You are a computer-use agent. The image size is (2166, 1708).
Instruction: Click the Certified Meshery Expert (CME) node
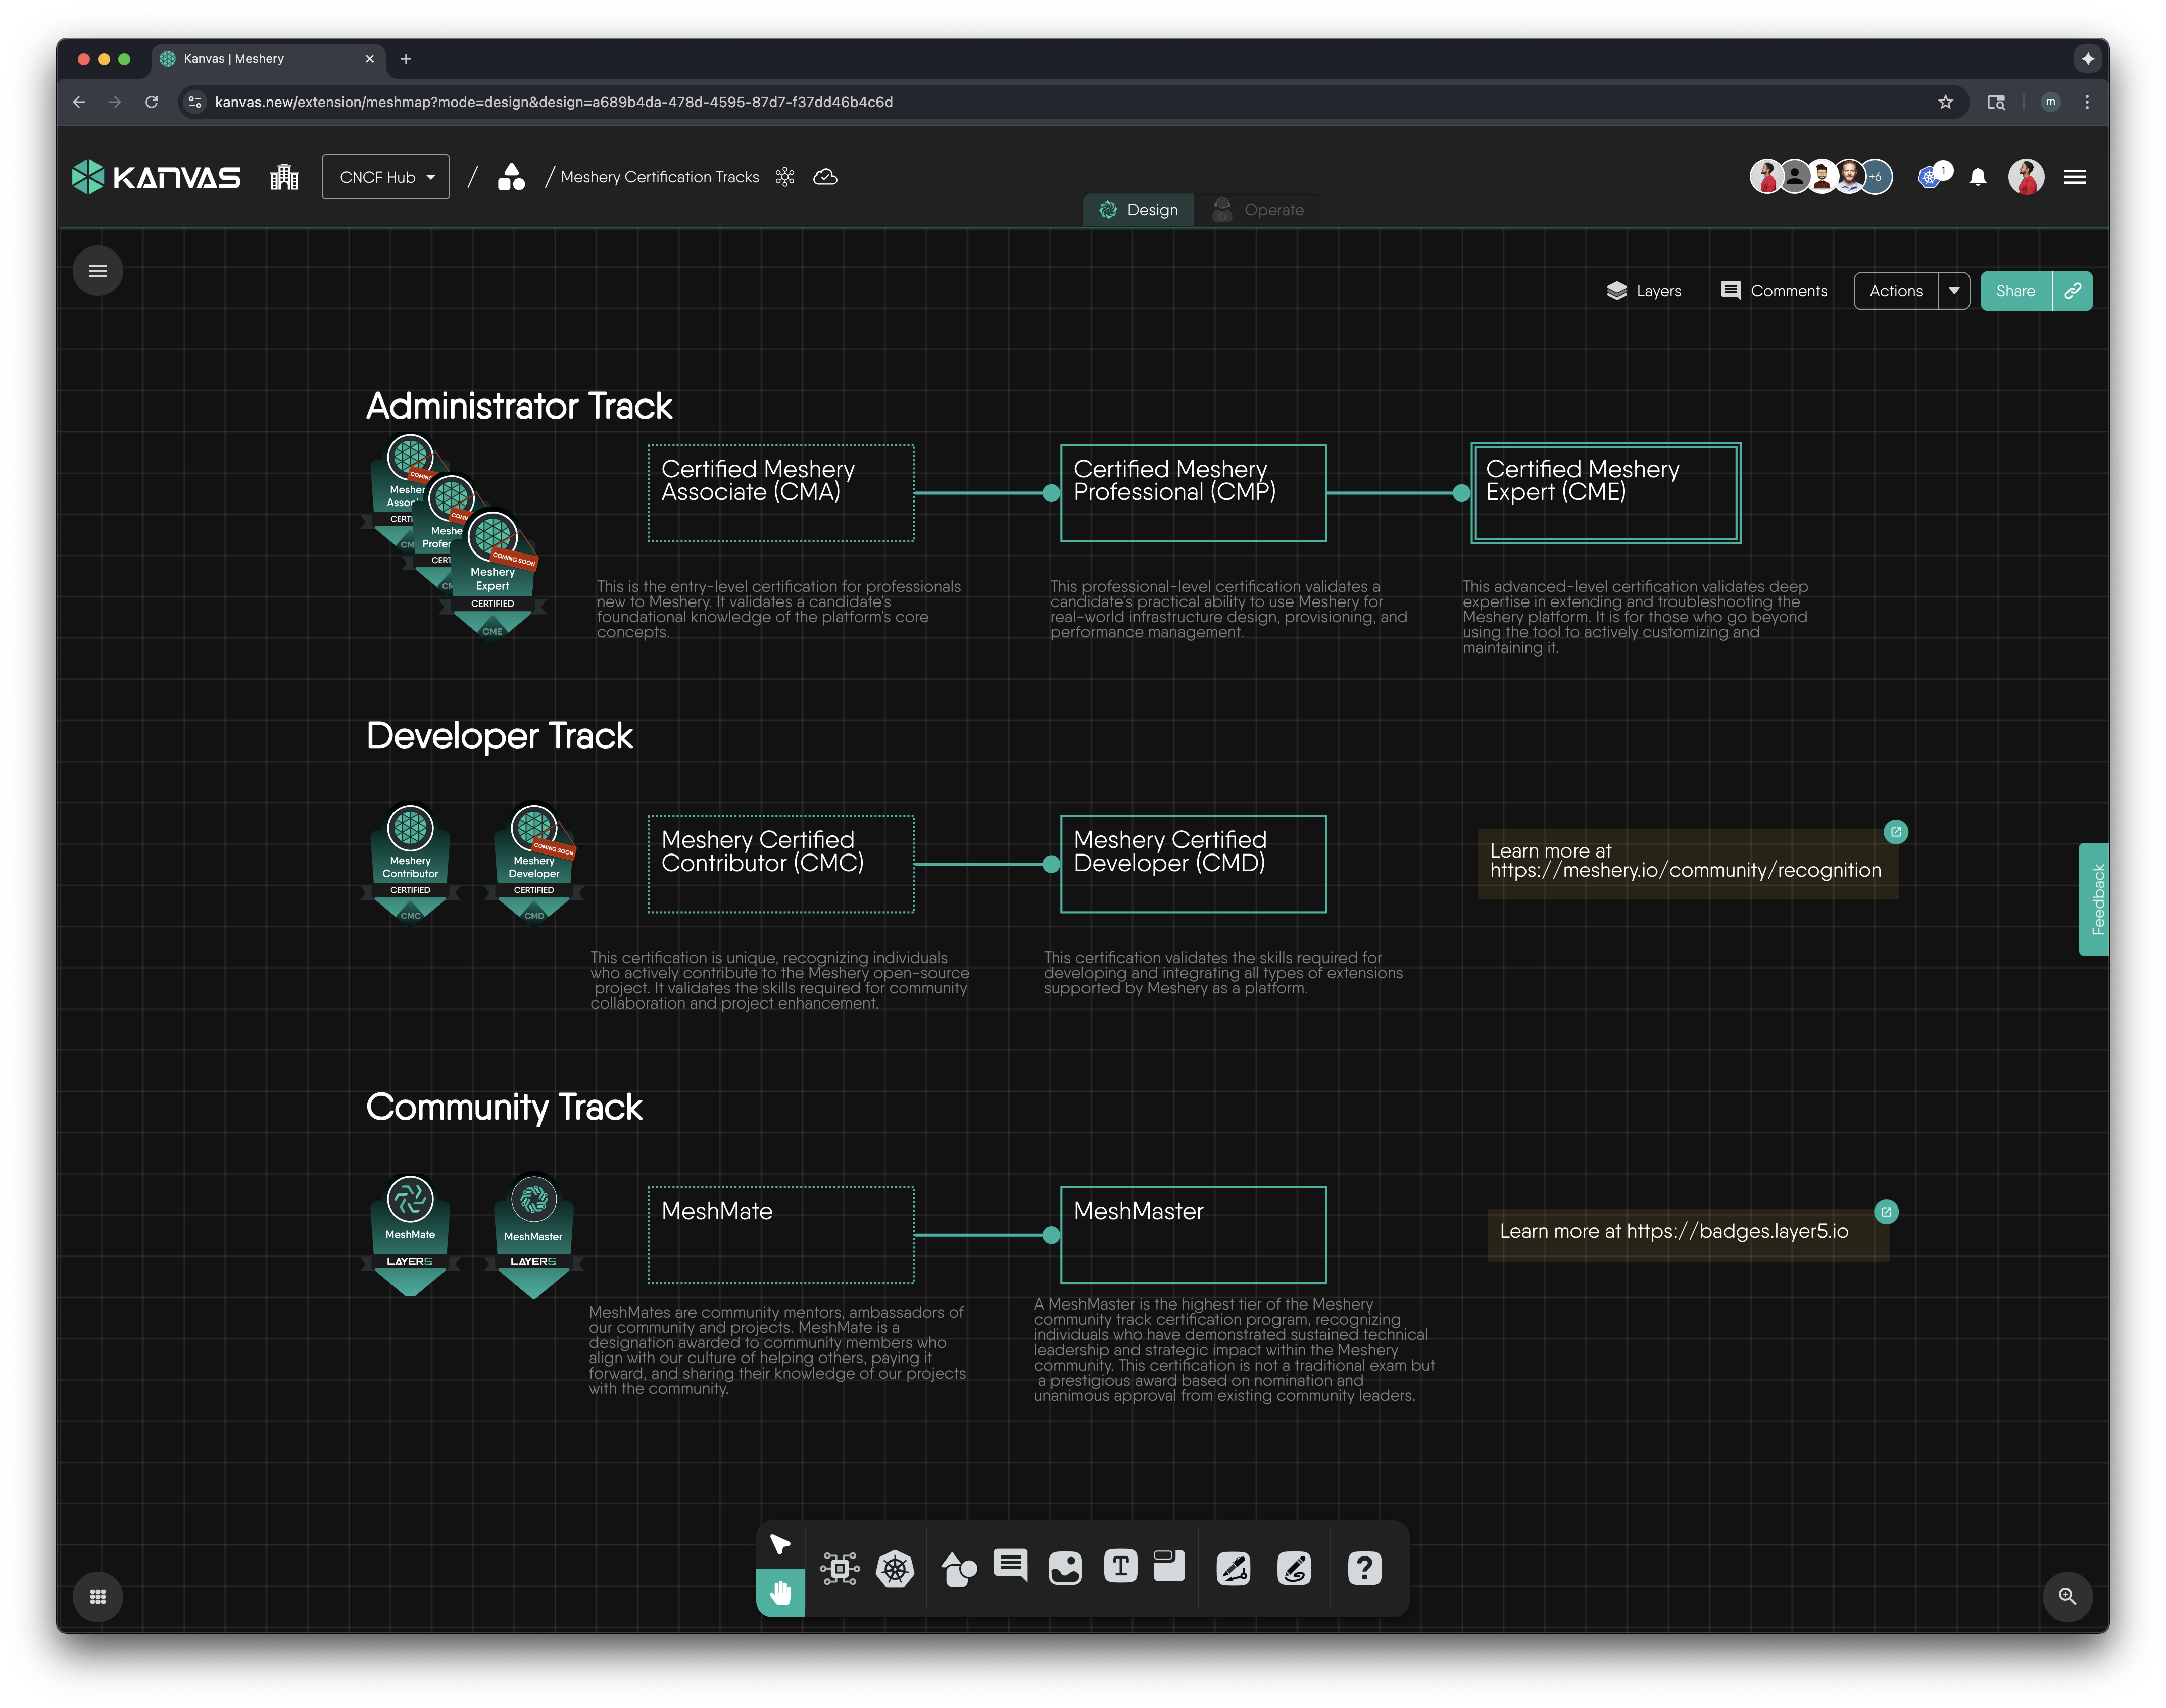pyautogui.click(x=1605, y=493)
